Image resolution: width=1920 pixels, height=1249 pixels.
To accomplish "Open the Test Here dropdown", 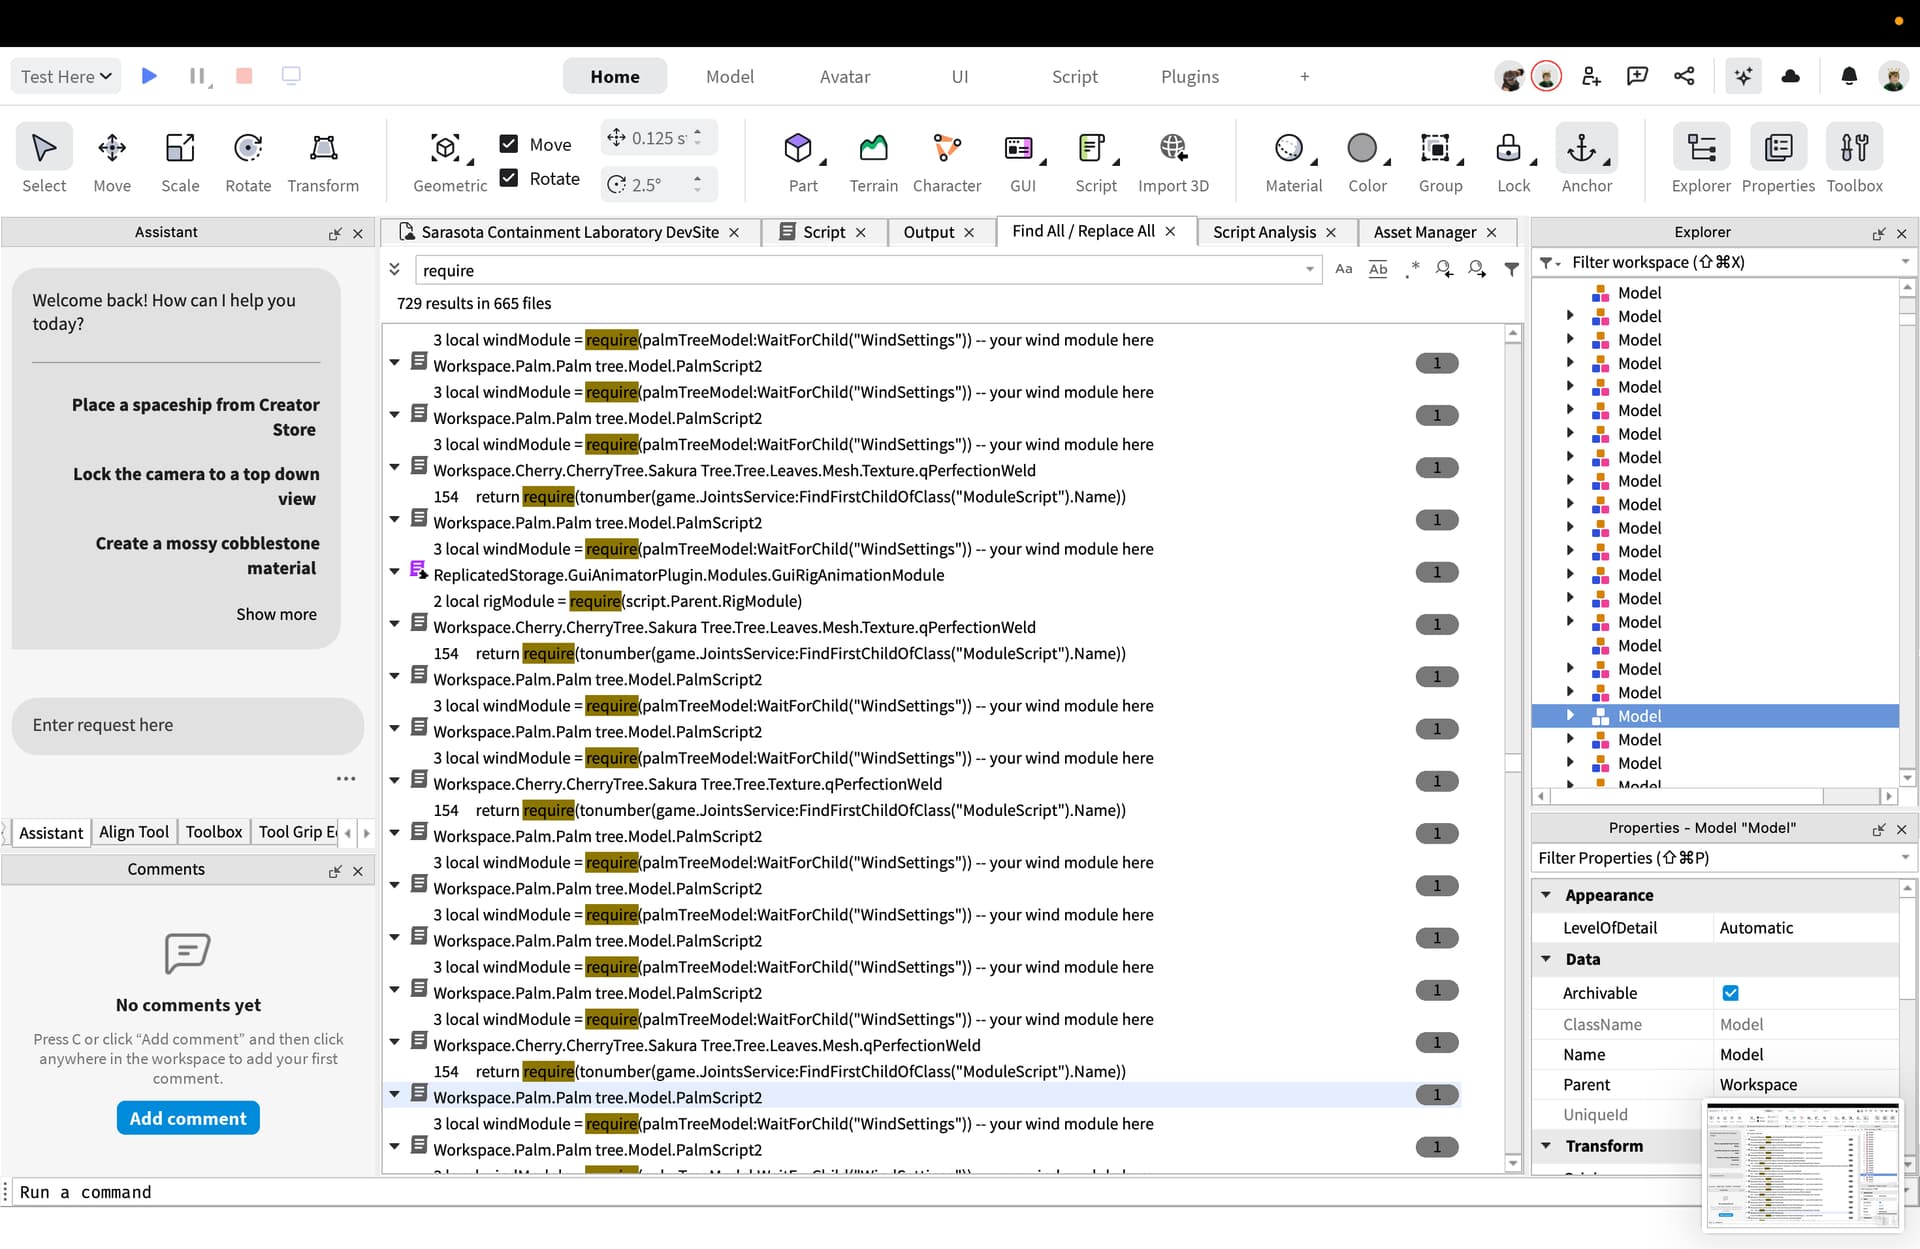I will click(65, 75).
